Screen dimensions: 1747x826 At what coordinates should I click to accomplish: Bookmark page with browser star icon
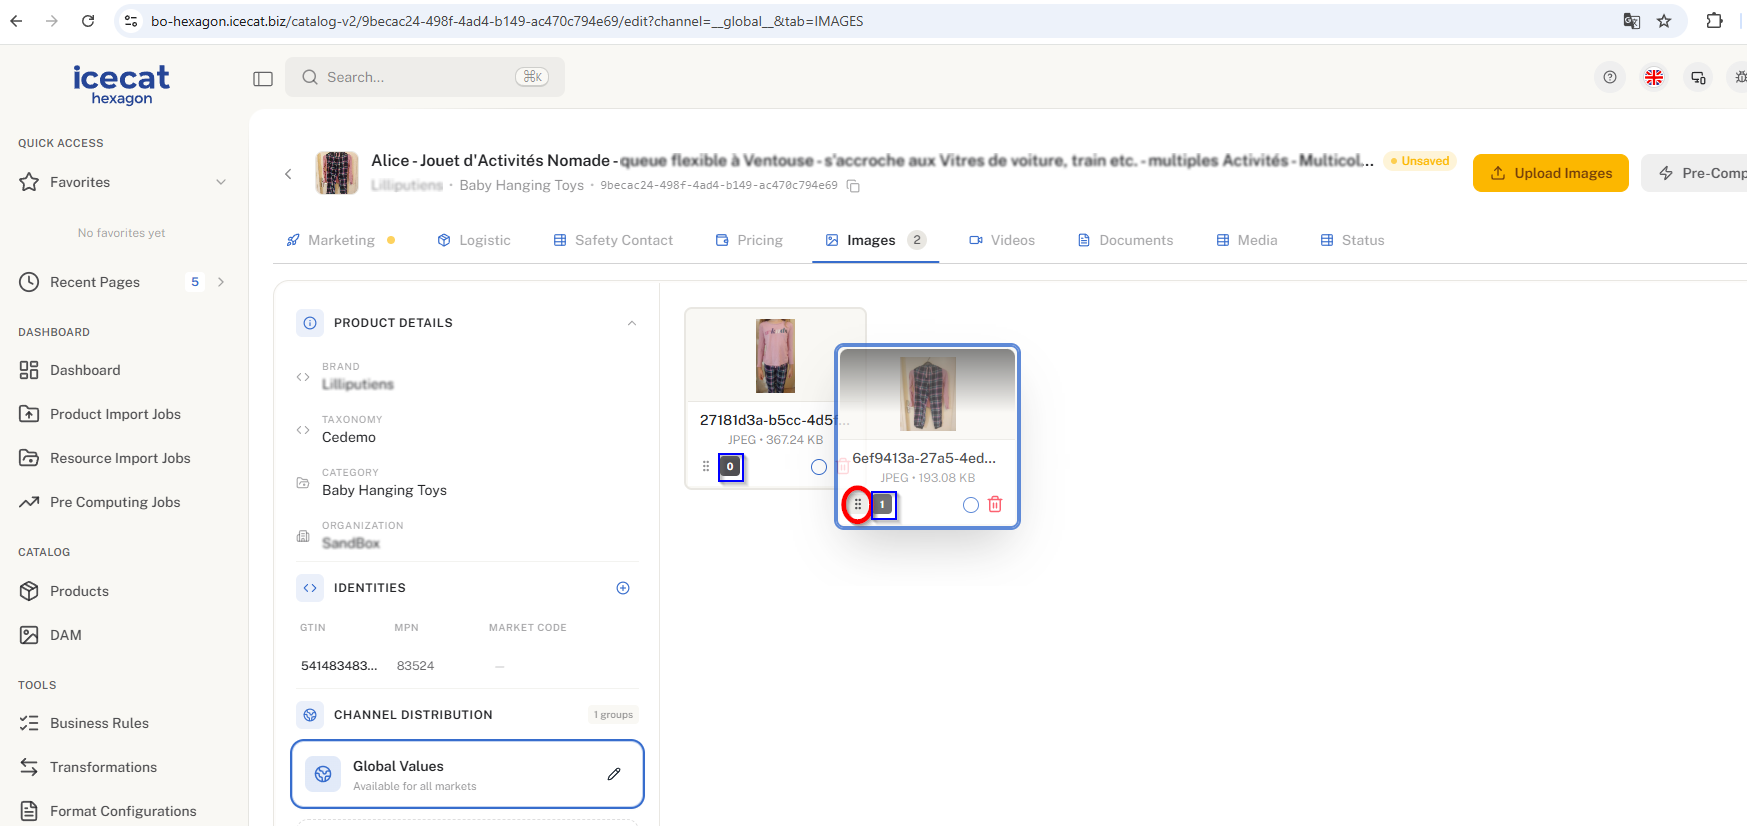pyautogui.click(x=1664, y=21)
